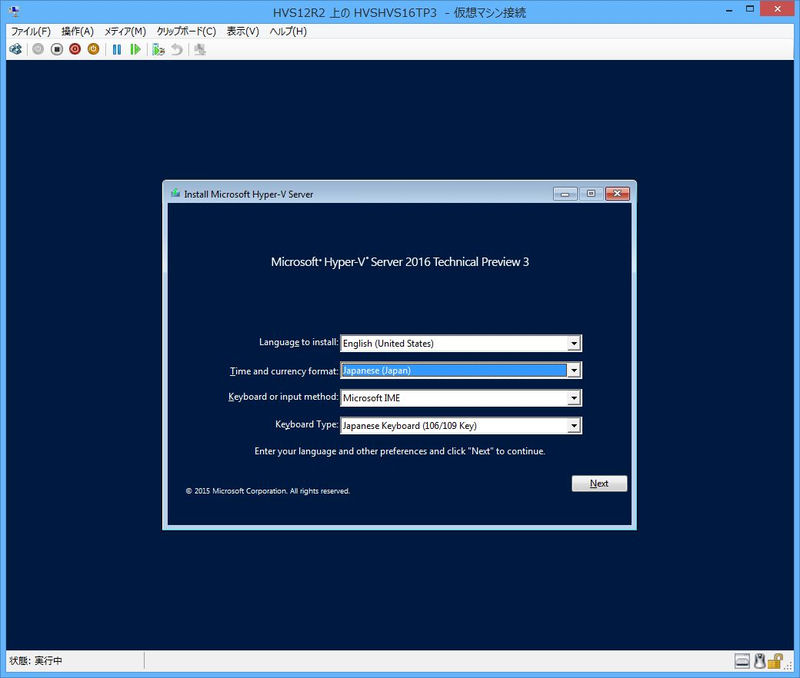Minimize the Install Hyper-V Server dialog

(x=565, y=194)
